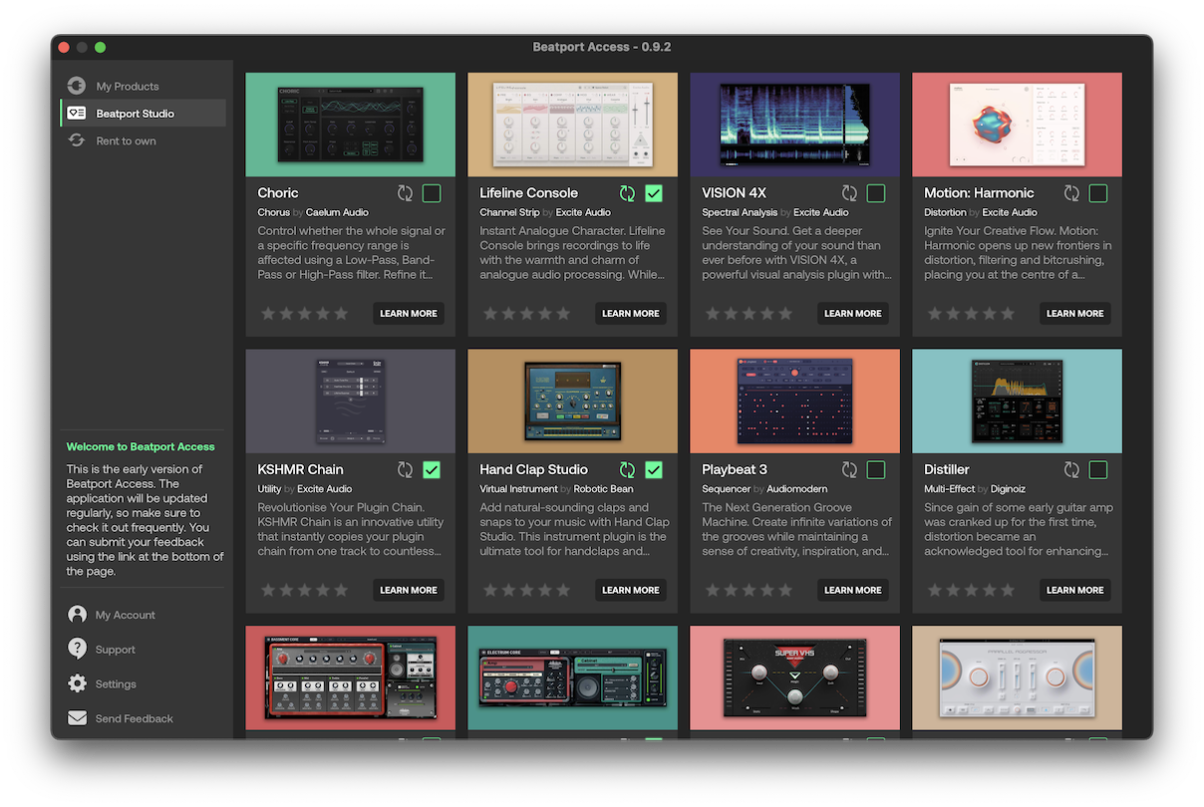This screenshot has width=1204, height=807.
Task: Click the Welcome to Beatport Access heading
Action: click(141, 447)
